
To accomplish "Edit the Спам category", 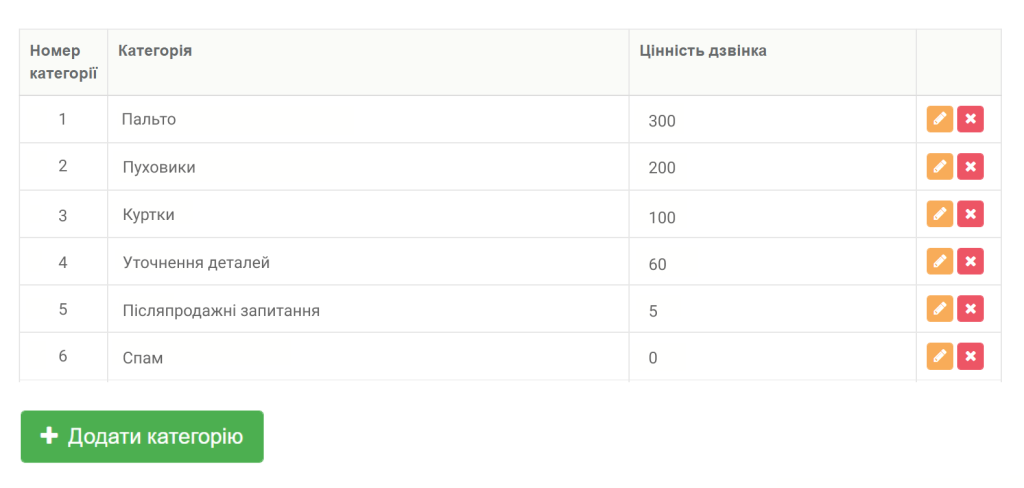I will coord(940,356).
